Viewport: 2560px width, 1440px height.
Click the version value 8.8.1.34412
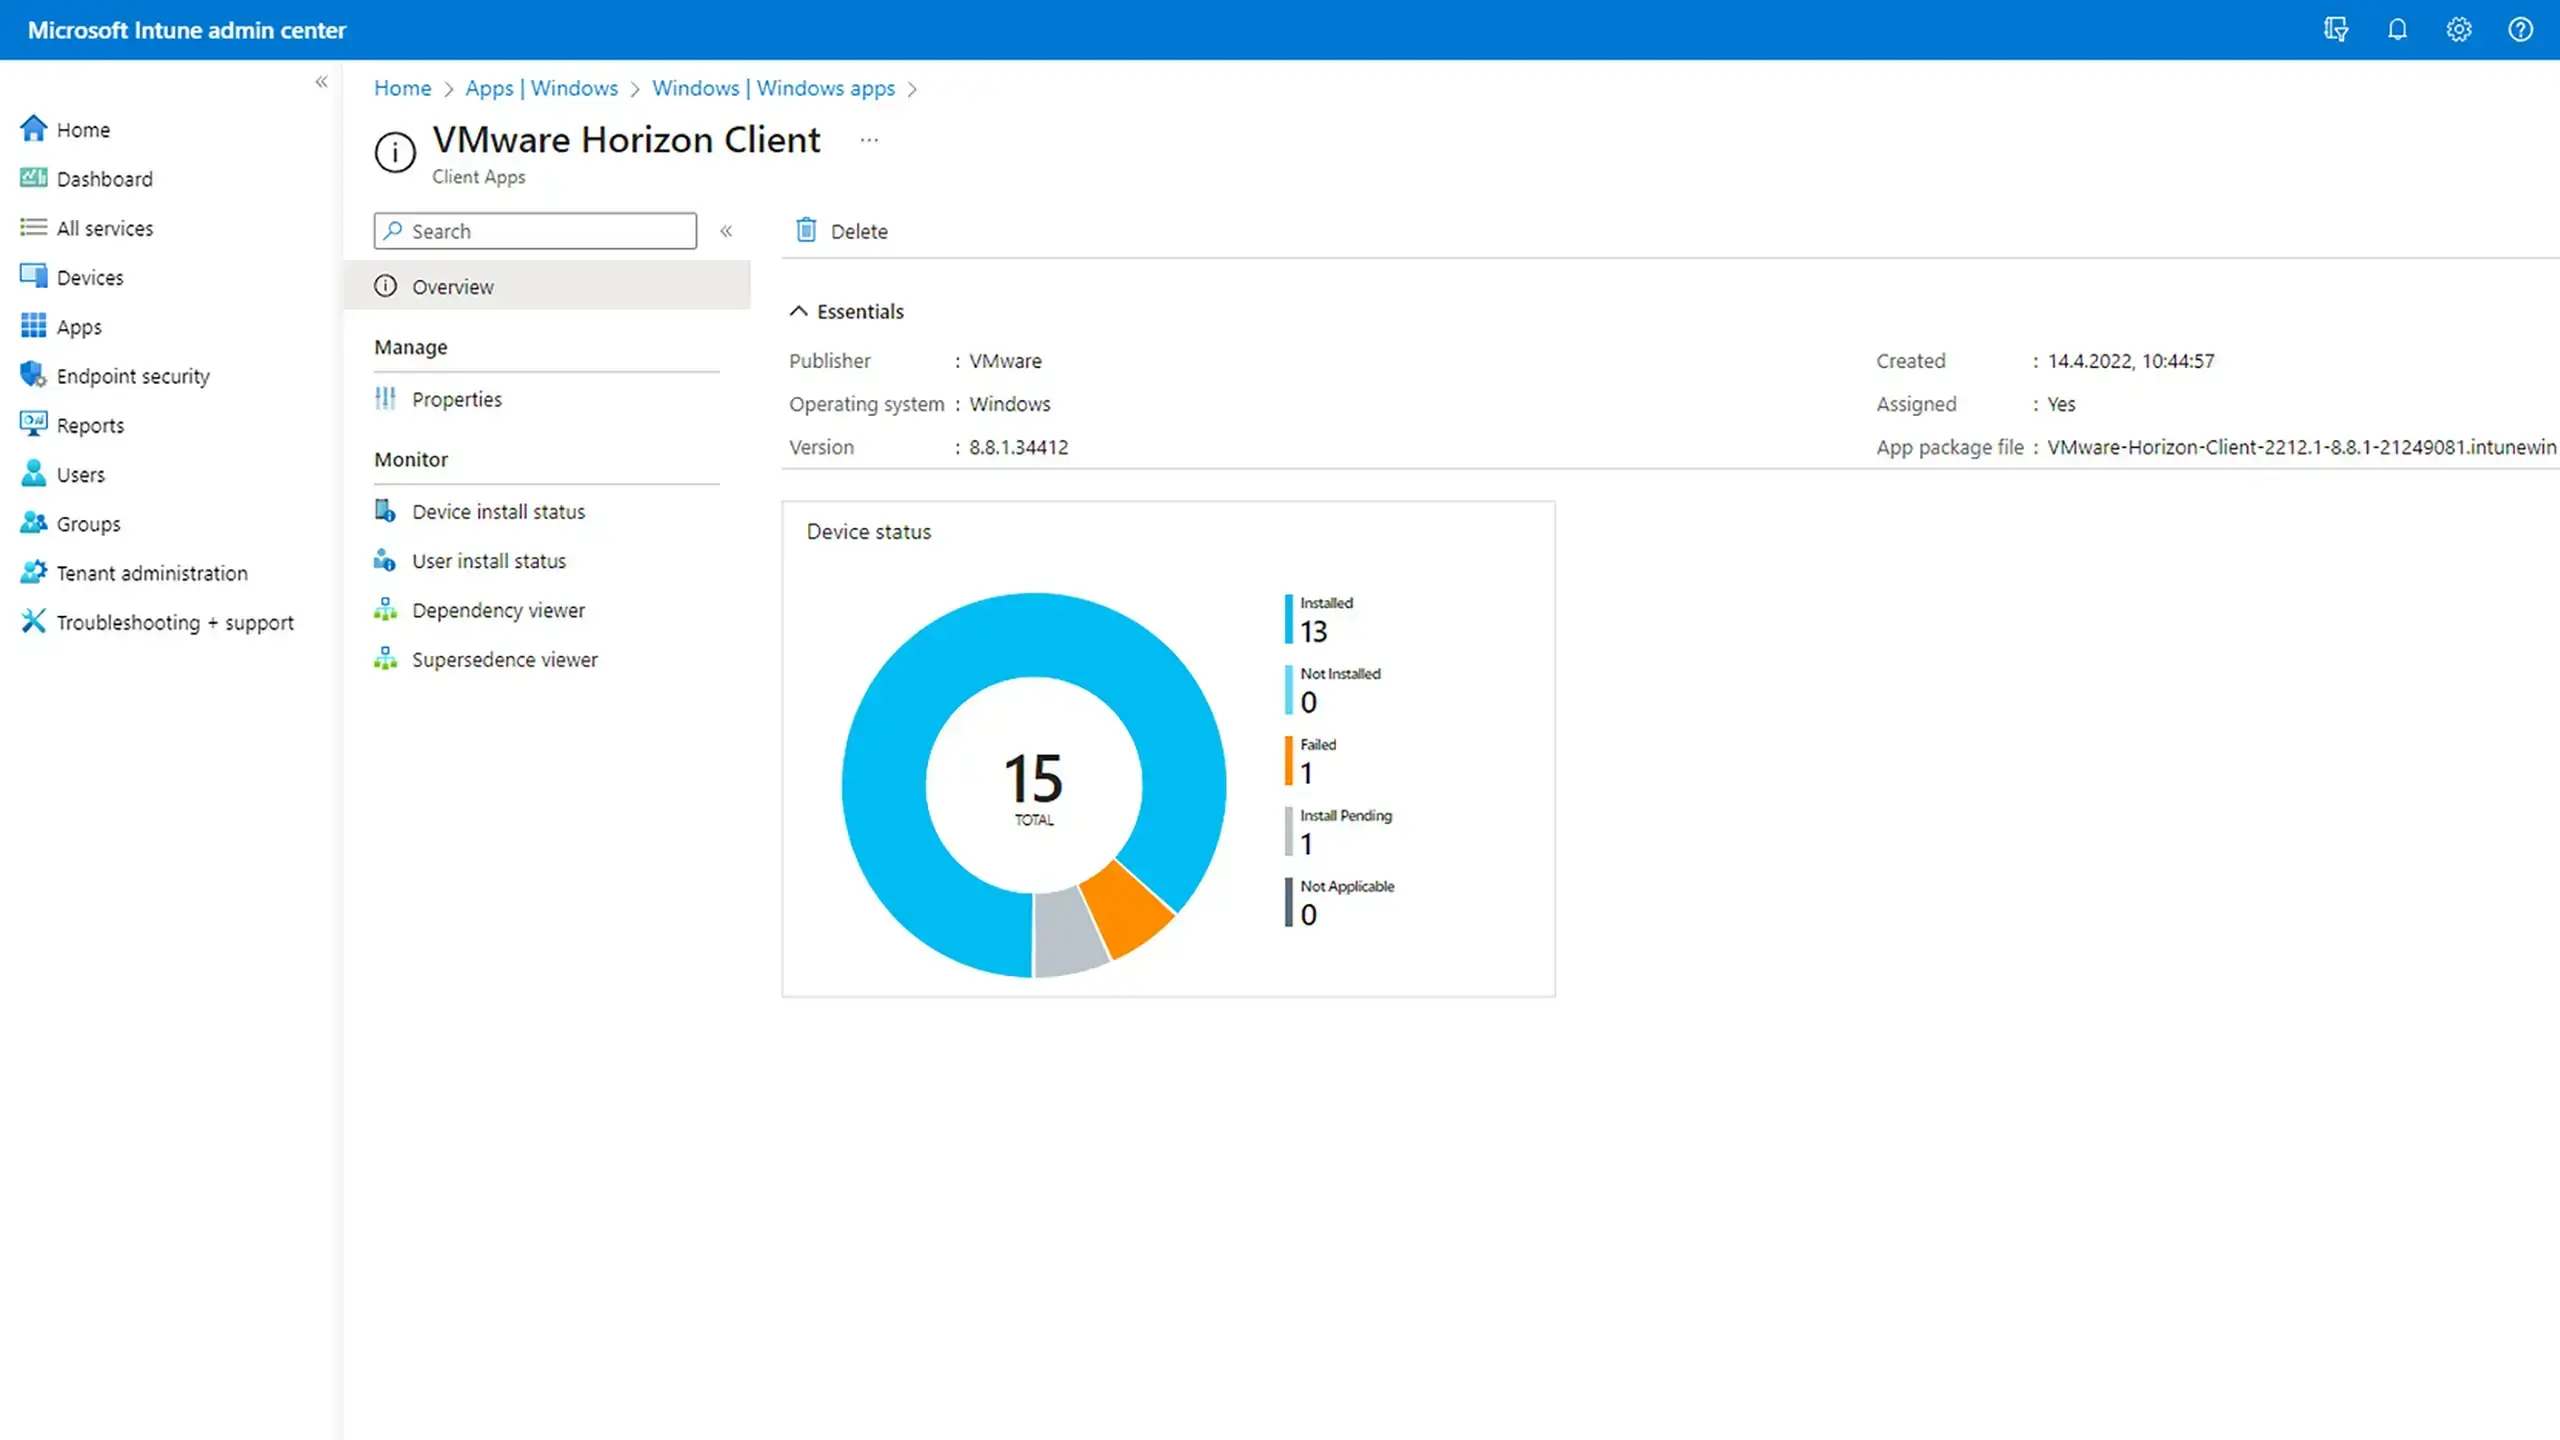click(x=1018, y=447)
